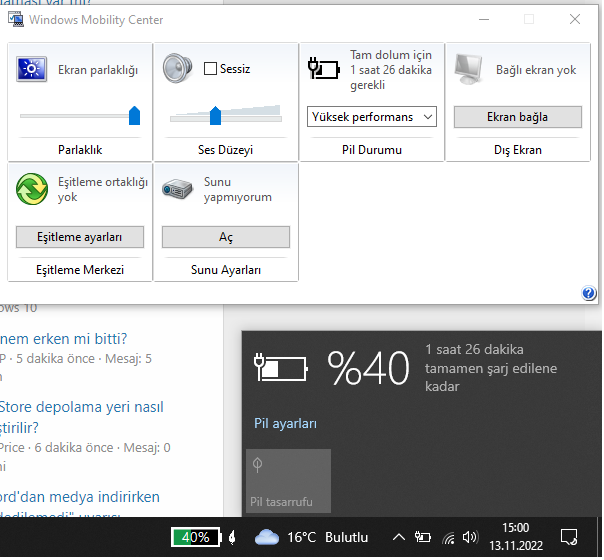Open the 'nem erken mi bitti?' forum link
Screen dimensions: 604x560
click(x=64, y=340)
